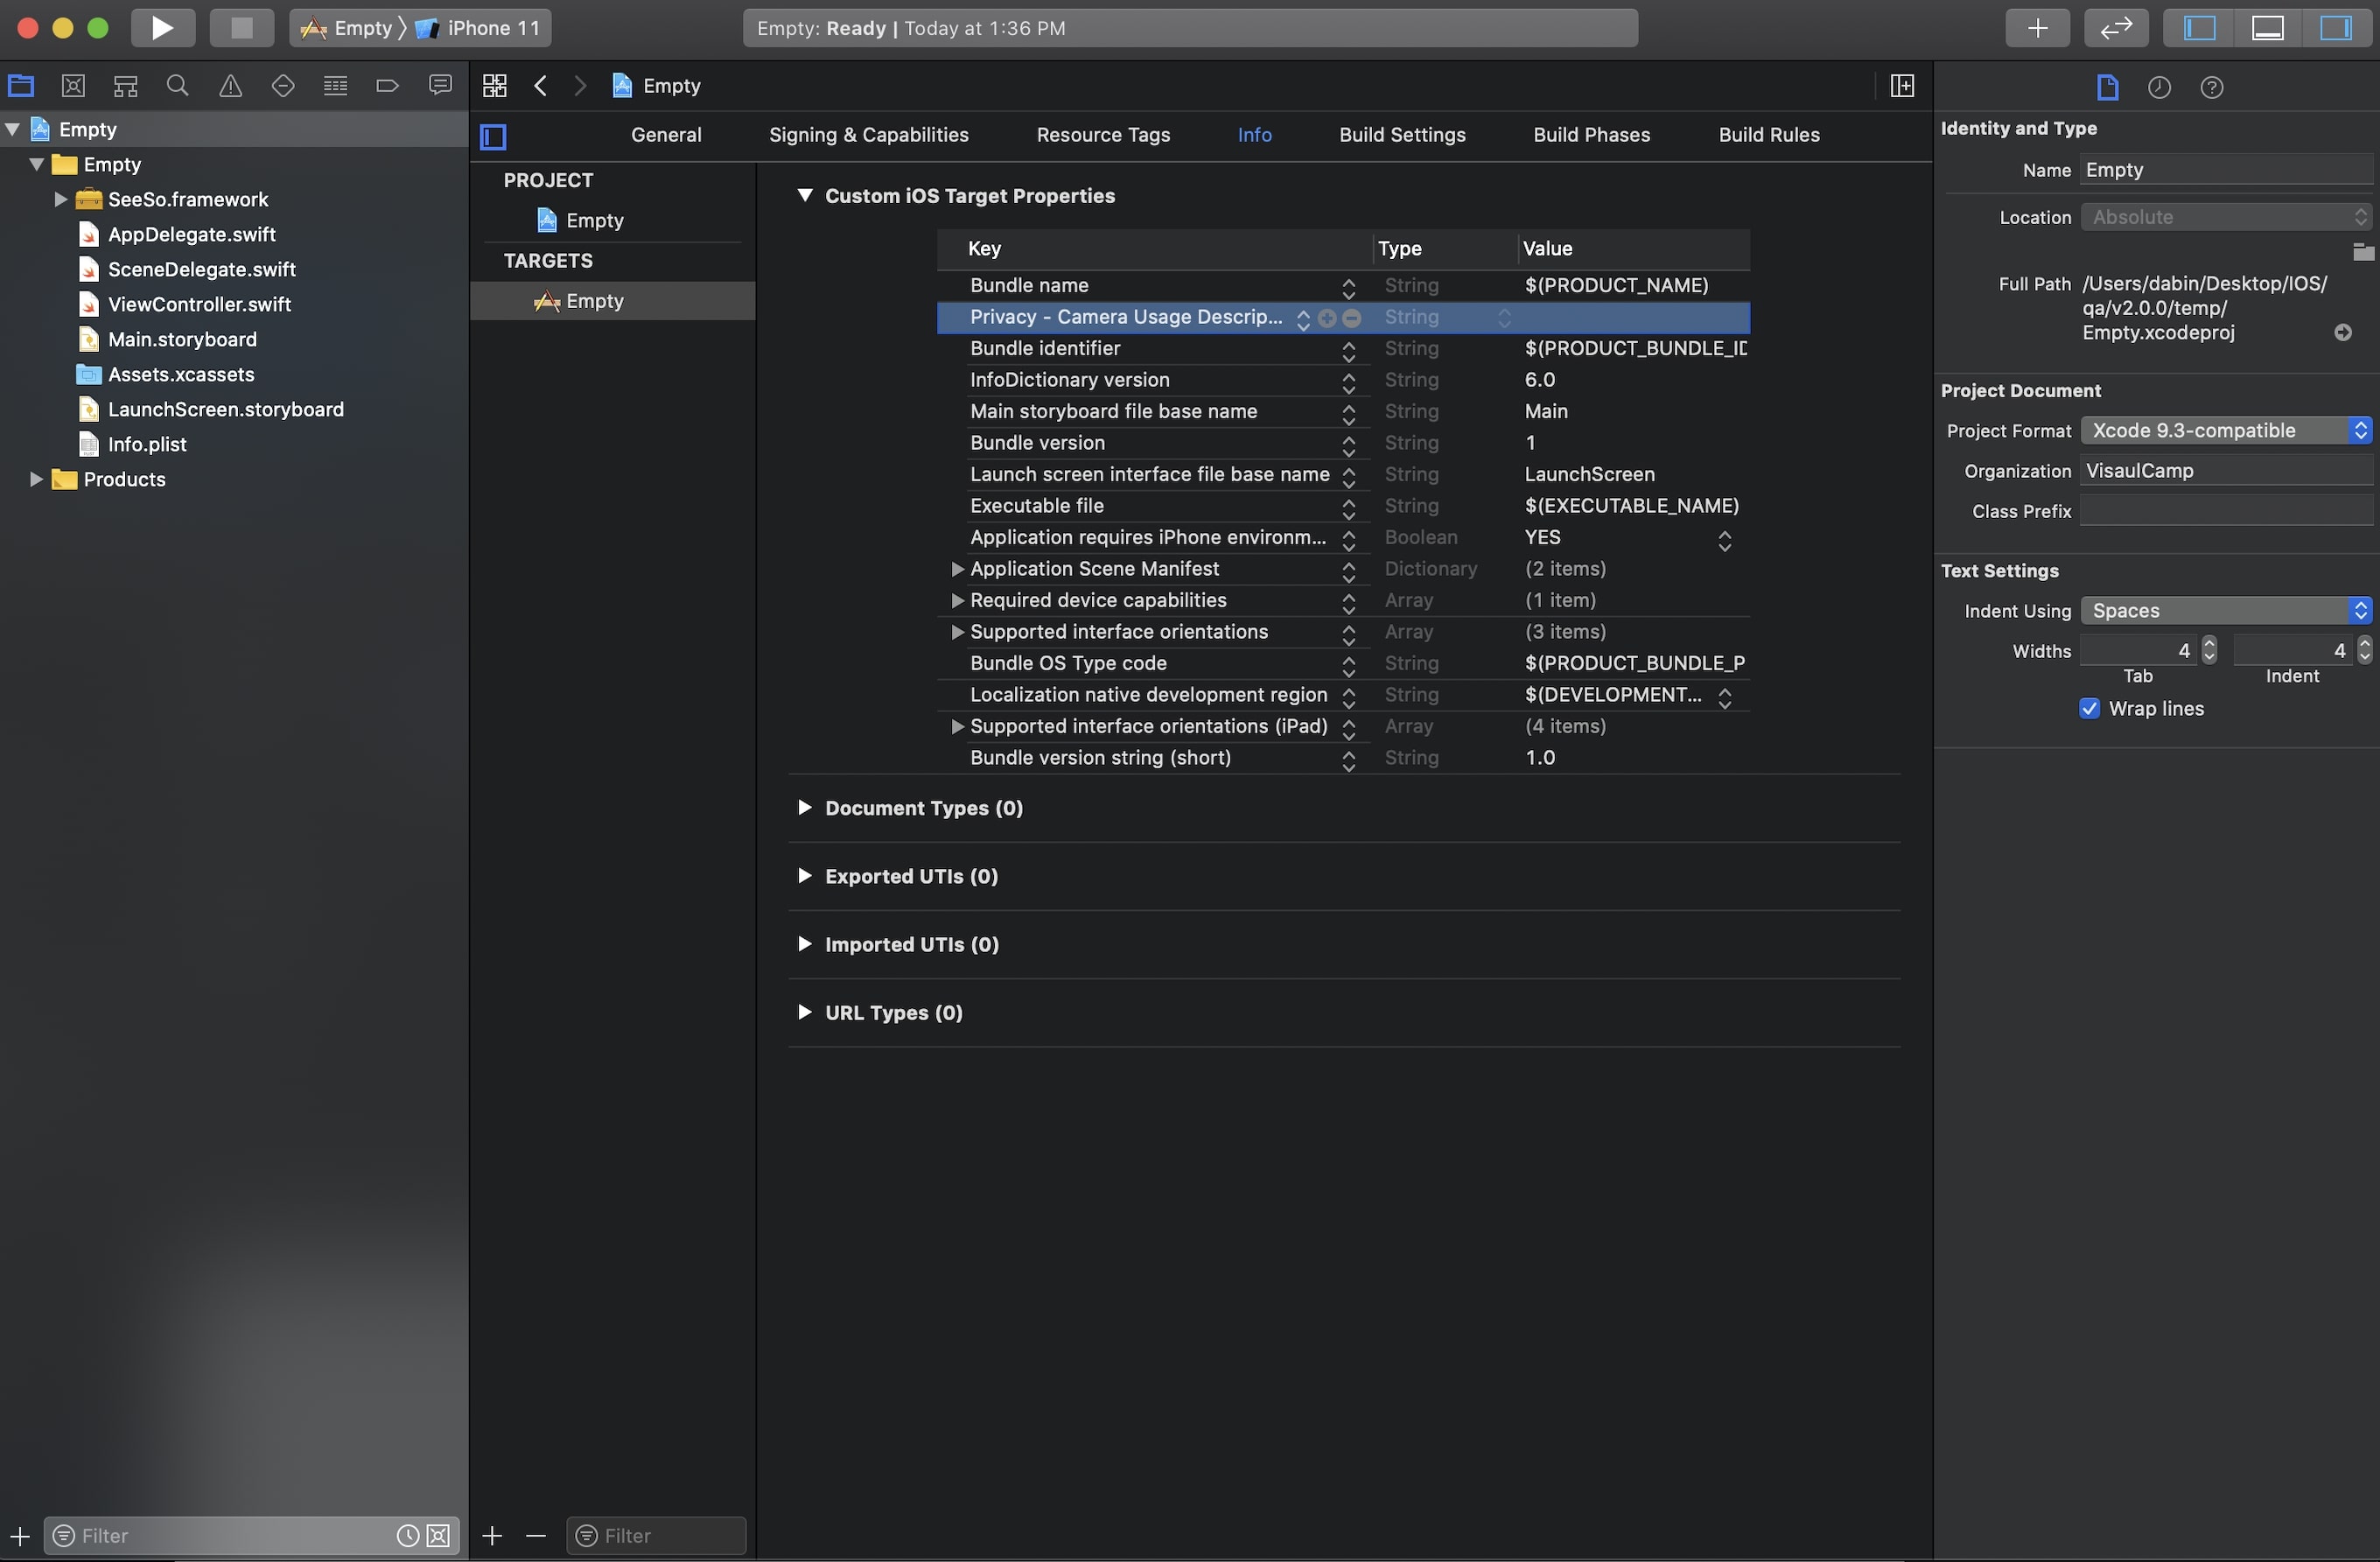Open the General tab
Image resolution: width=2380 pixels, height=1562 pixels.
(x=666, y=135)
